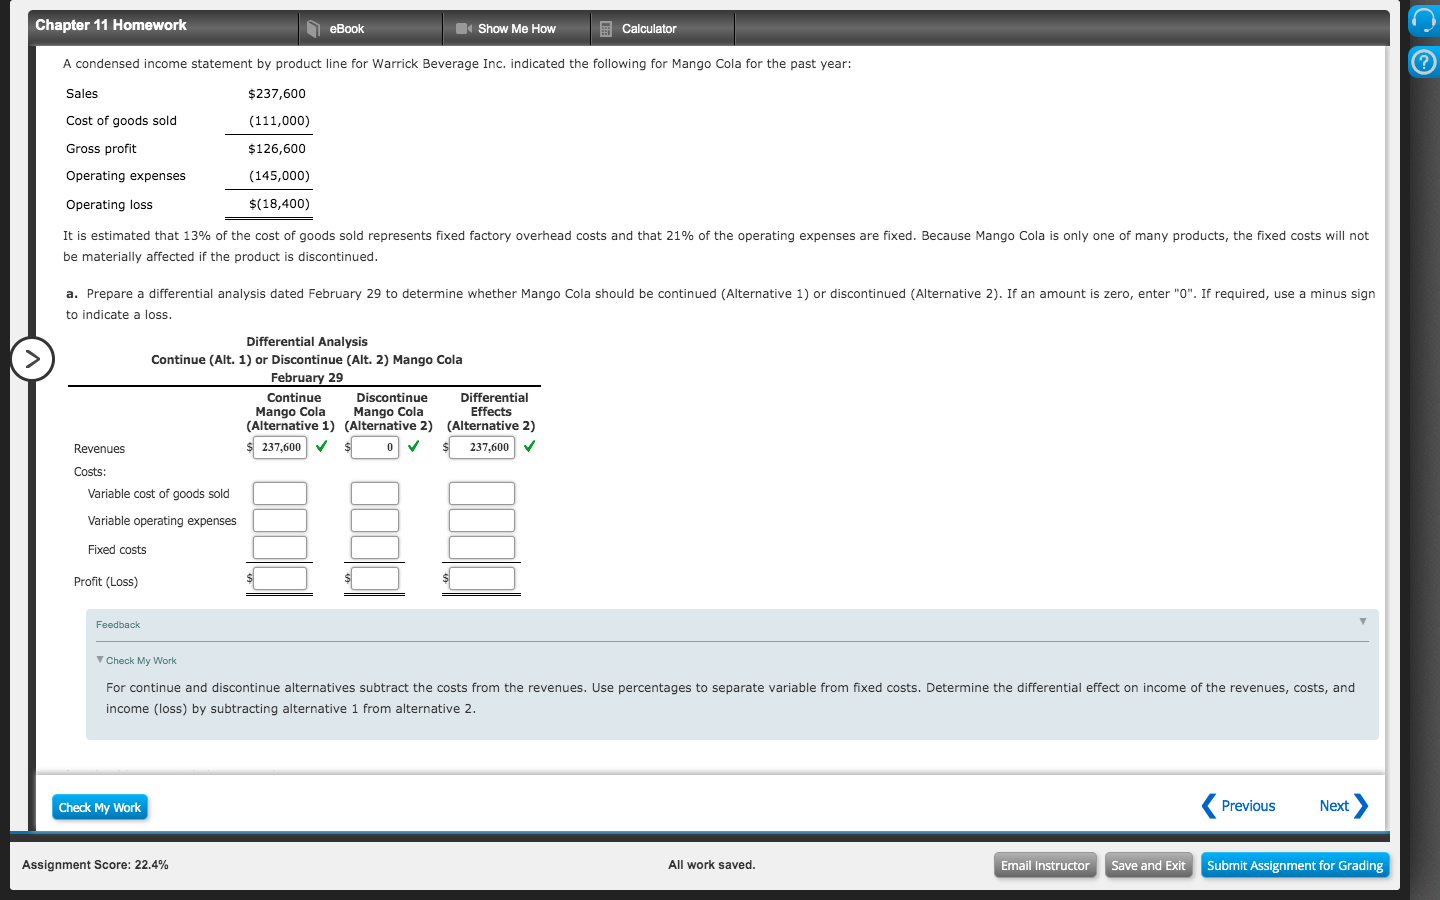This screenshot has width=1440, height=900.
Task: Select Revenues Differential Effects input field
Action: 482,447
